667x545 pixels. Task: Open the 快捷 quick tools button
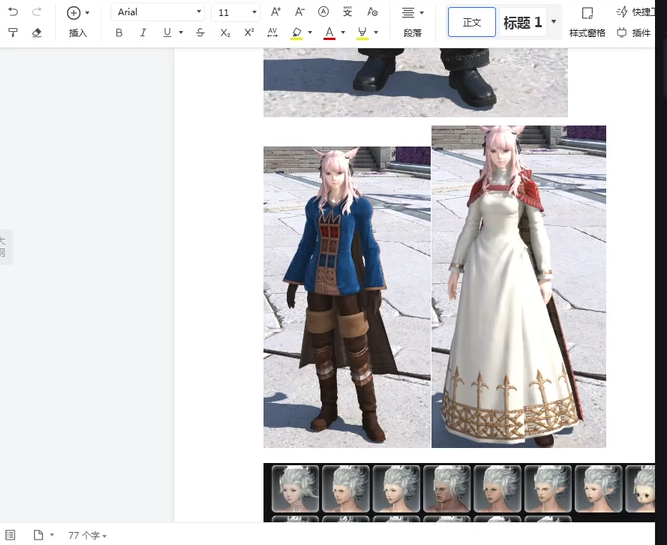pos(636,12)
